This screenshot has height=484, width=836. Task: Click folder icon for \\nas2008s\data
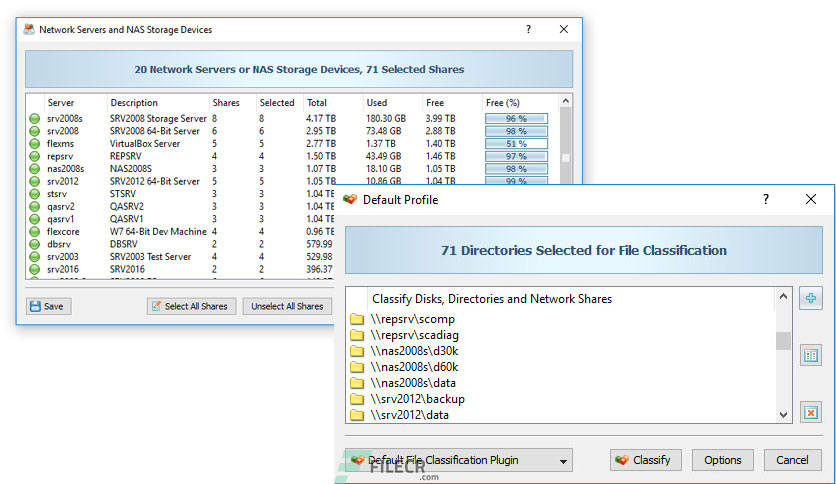coord(357,383)
